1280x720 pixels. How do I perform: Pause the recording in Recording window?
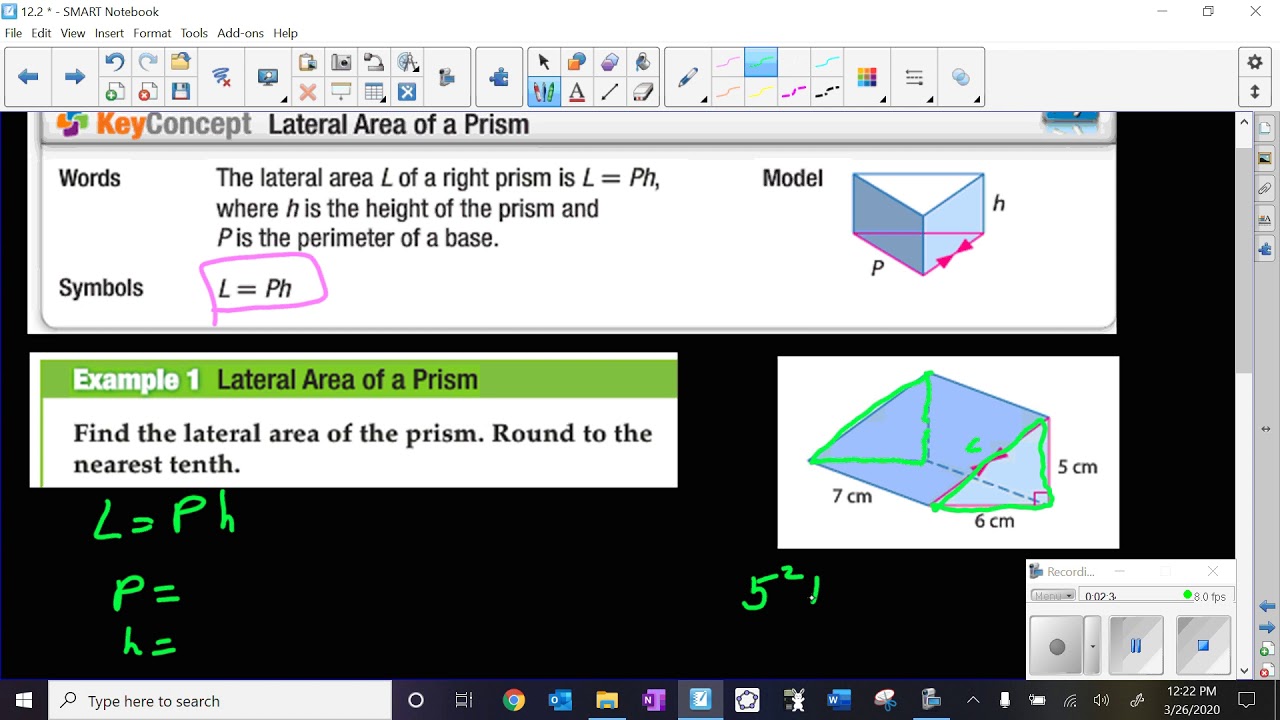point(1136,646)
